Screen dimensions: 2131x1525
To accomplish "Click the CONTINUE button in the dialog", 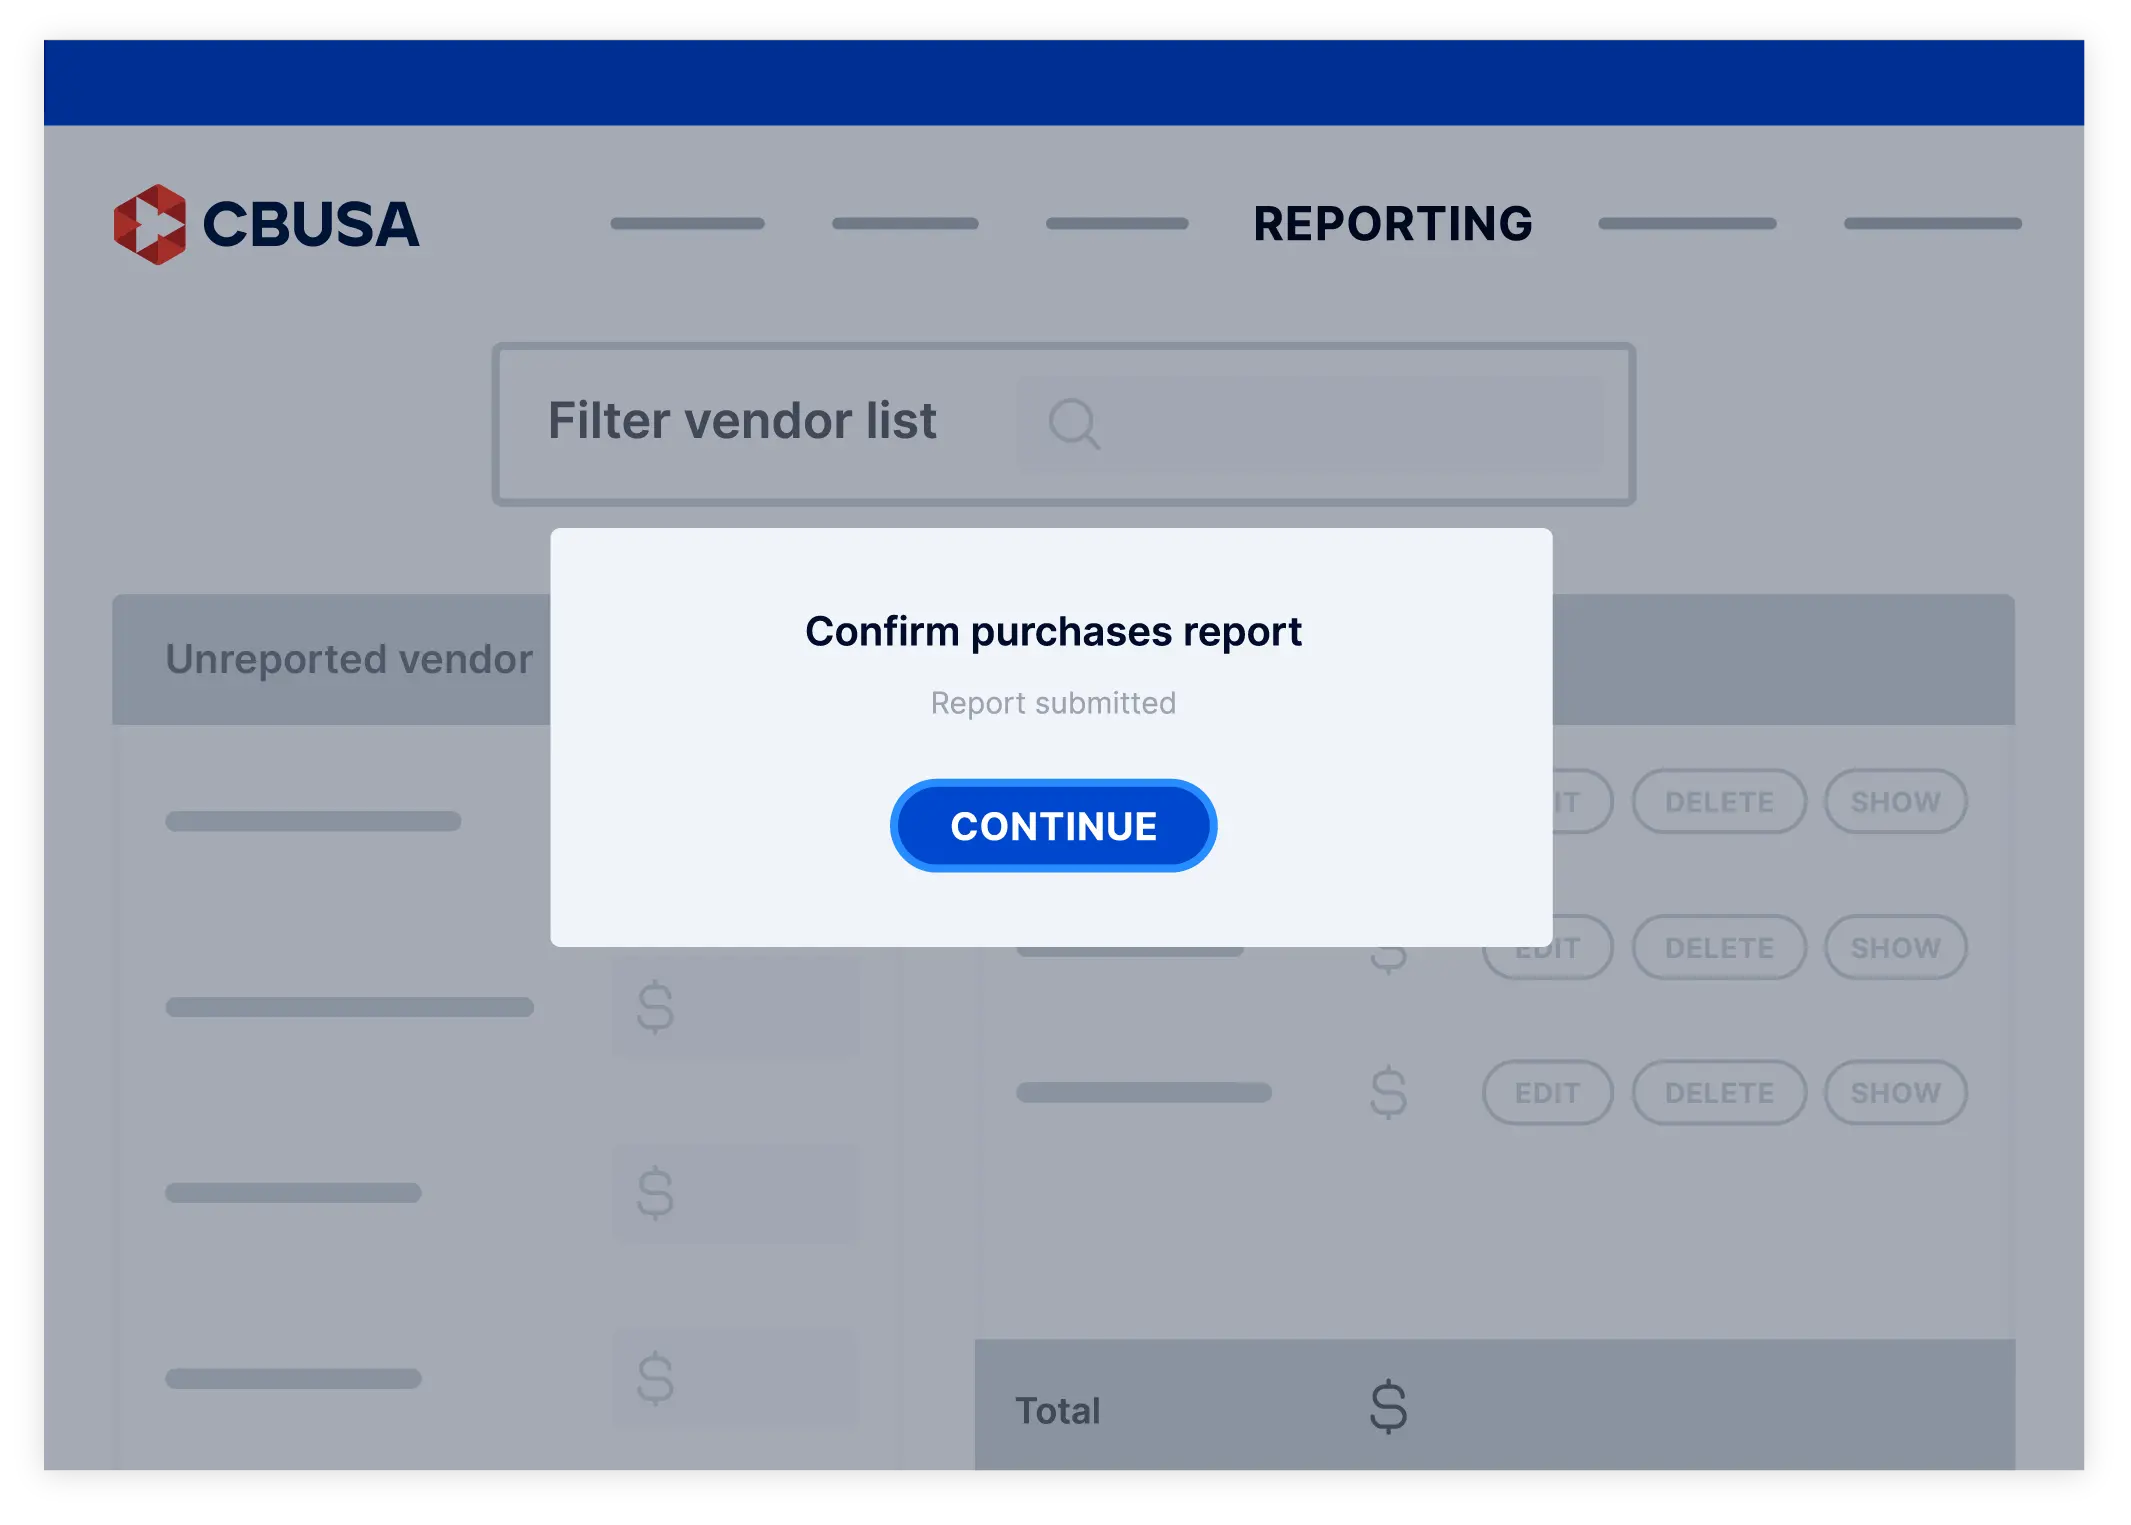I will click(1053, 826).
